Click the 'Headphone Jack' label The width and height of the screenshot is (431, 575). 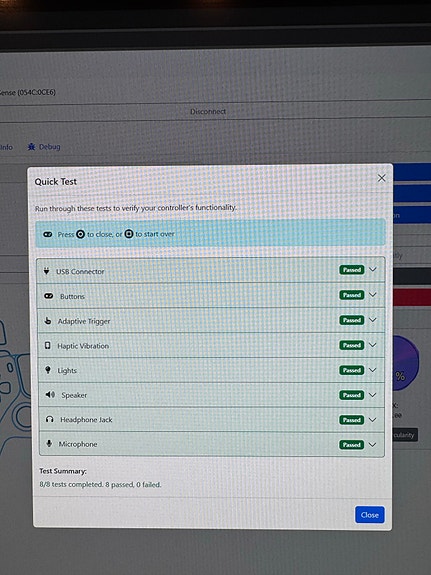(86, 420)
